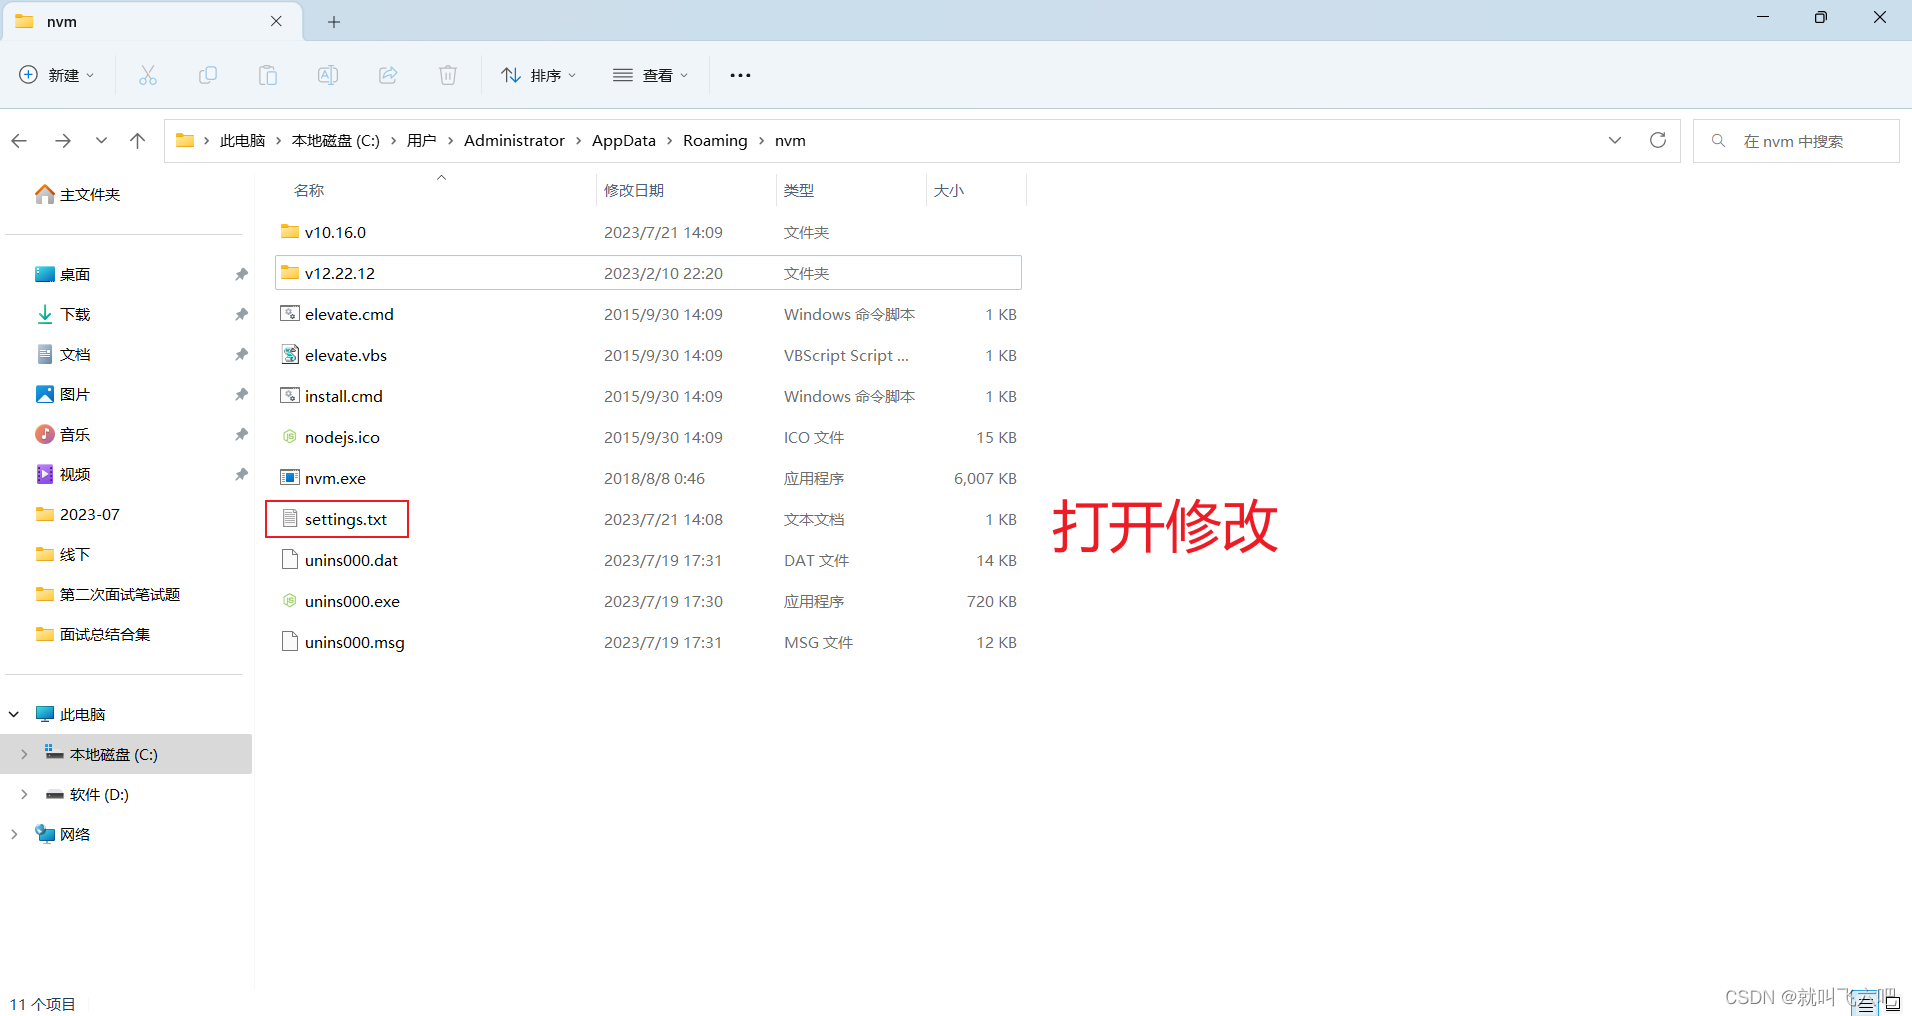Click the Delete trash icon
The height and width of the screenshot is (1016, 1912).
(x=448, y=75)
